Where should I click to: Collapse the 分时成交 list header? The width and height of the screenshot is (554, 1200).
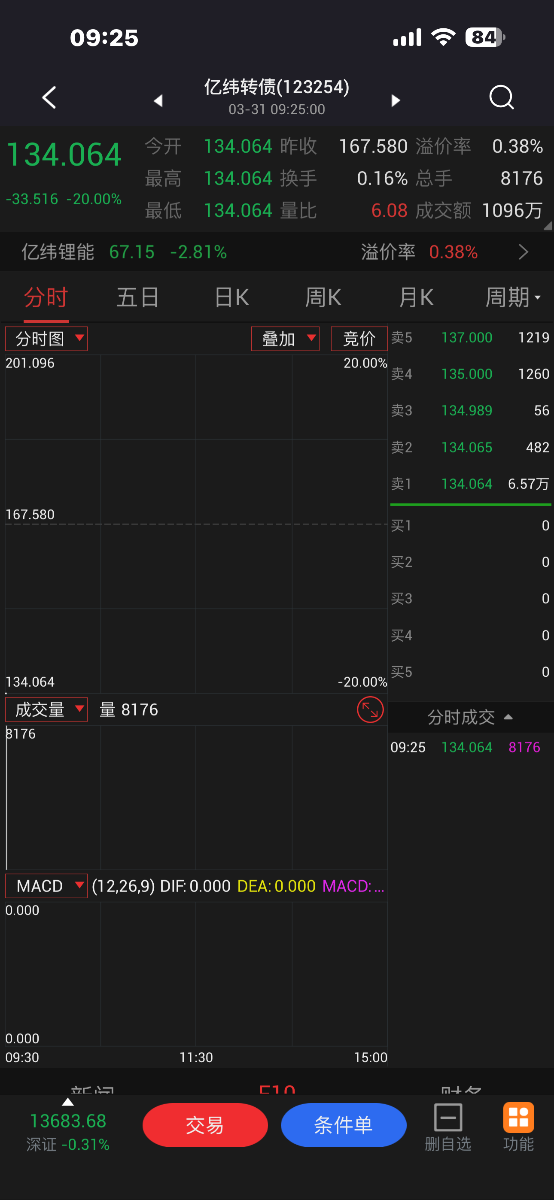(470, 717)
